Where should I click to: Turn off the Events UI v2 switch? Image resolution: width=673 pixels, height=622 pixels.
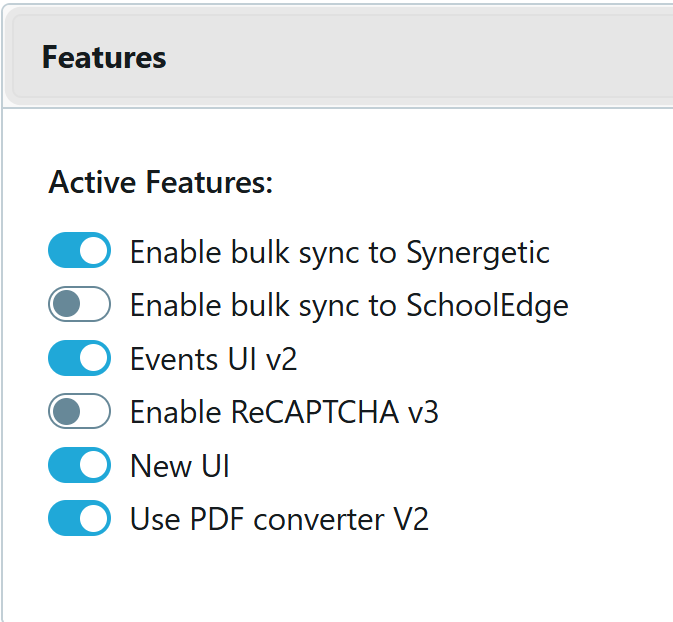(79, 358)
